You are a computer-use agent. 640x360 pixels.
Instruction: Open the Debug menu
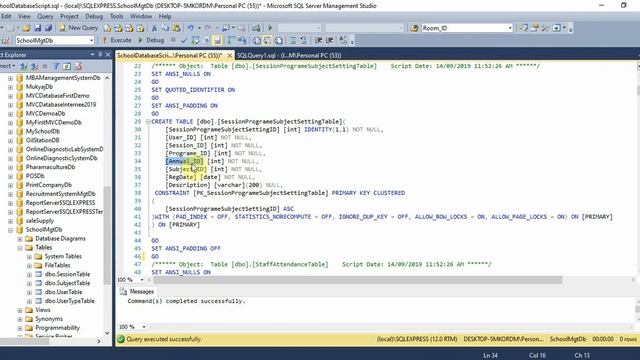click(94, 16)
